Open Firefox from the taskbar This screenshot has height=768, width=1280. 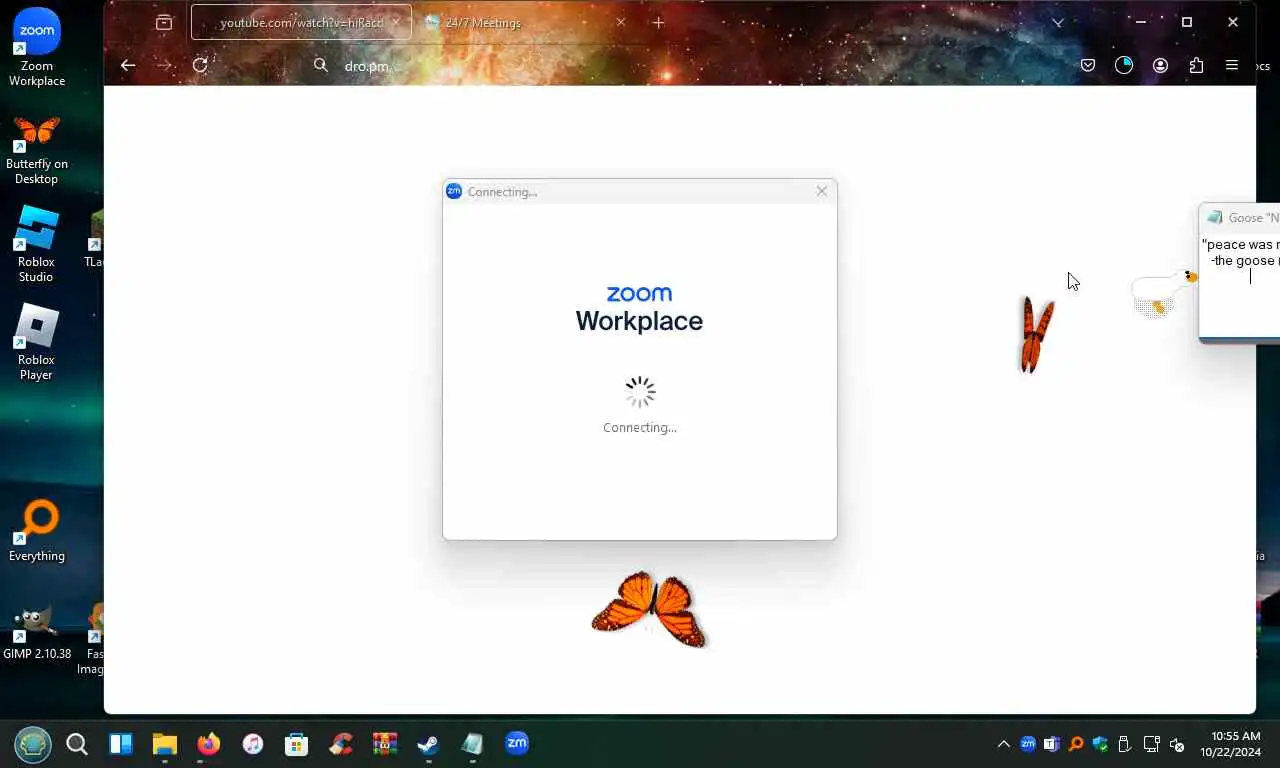click(208, 744)
